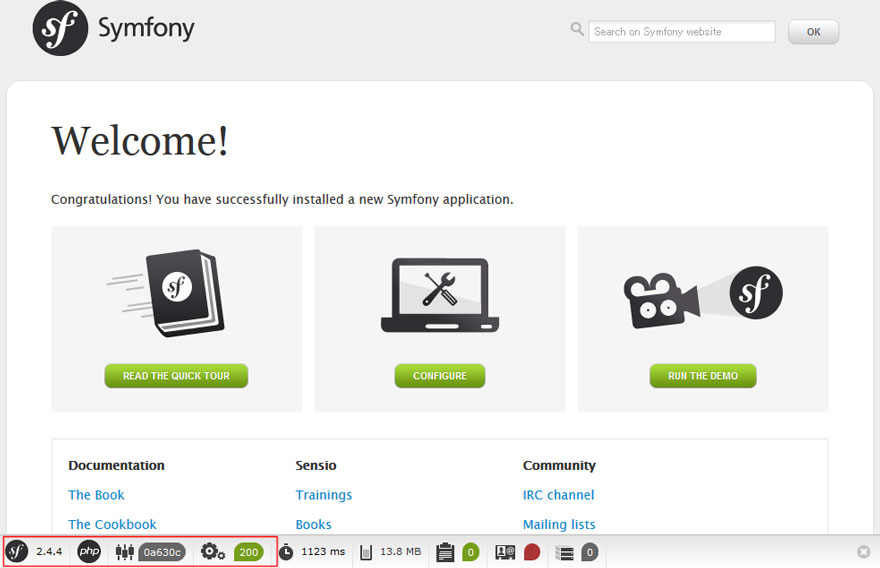Open the Configure button
This screenshot has width=880, height=568.
pyautogui.click(x=439, y=375)
